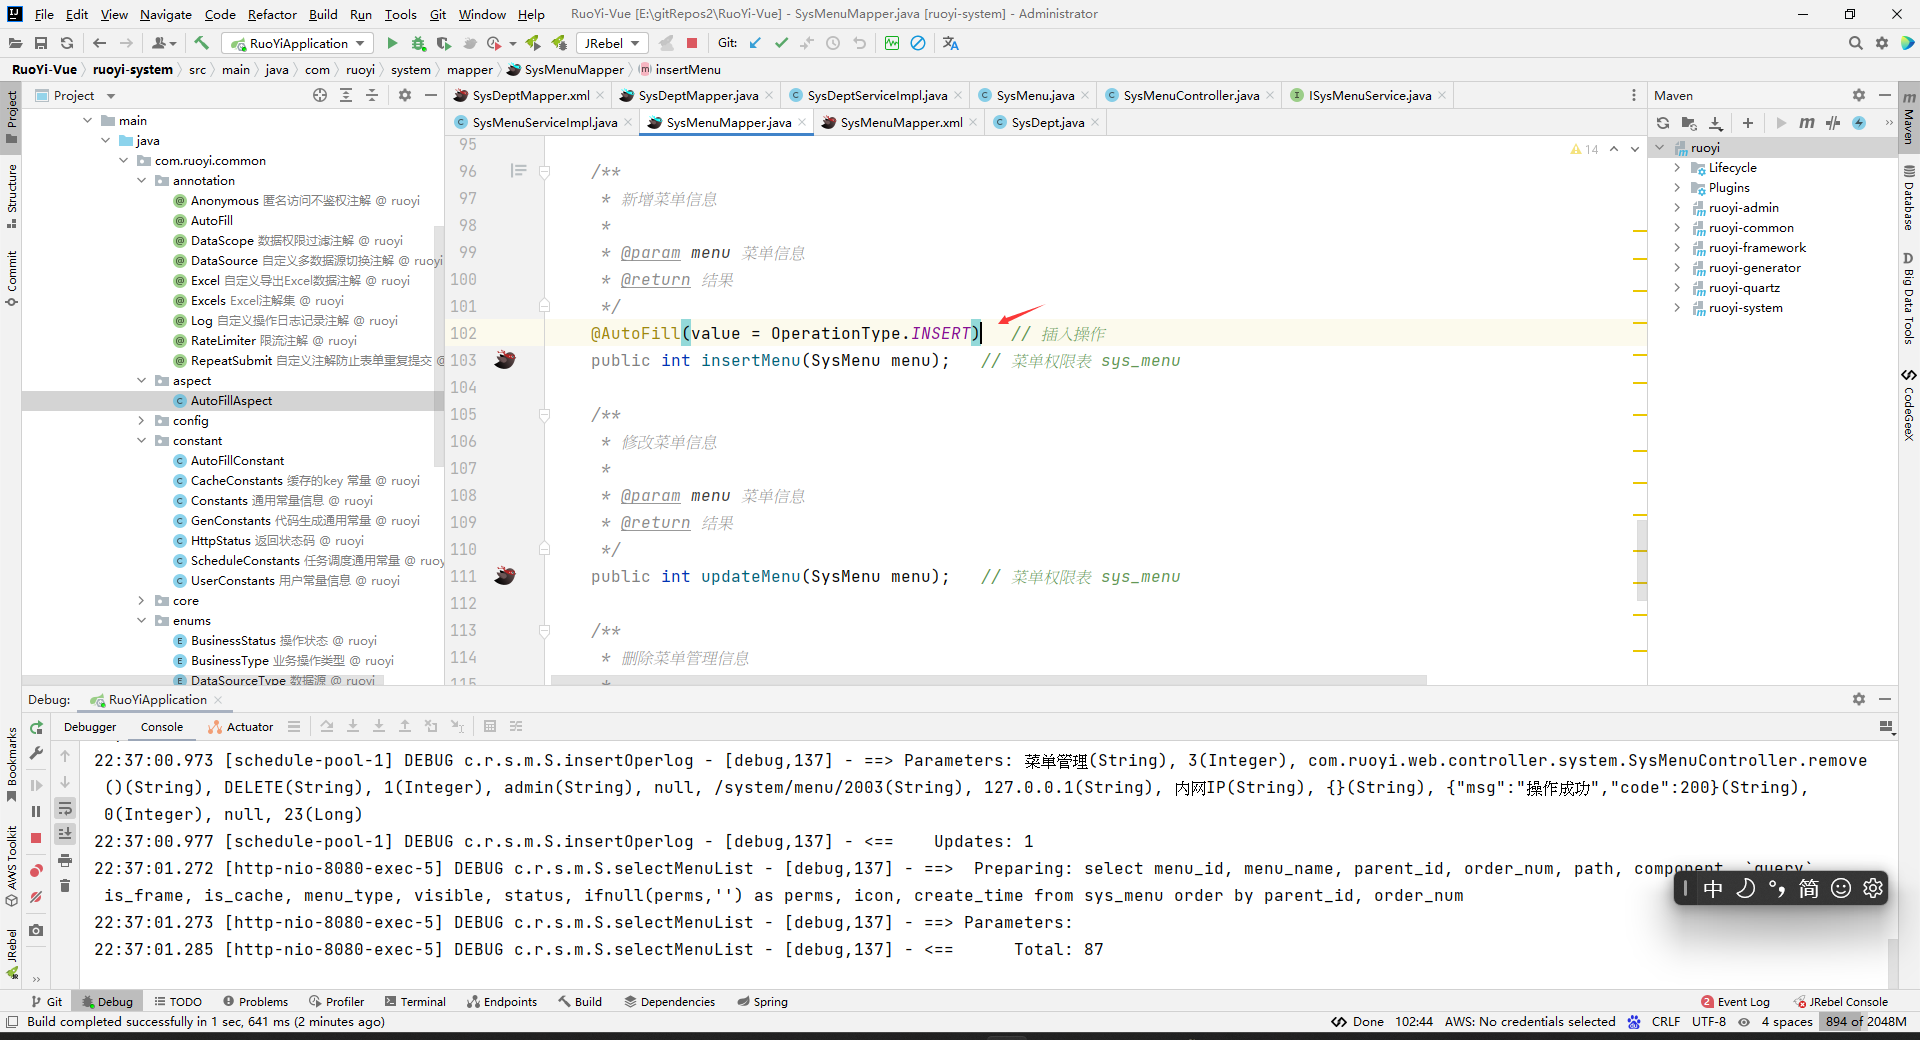Pause program in the Debug sidebar
This screenshot has height=1040, width=1920.
click(36, 811)
